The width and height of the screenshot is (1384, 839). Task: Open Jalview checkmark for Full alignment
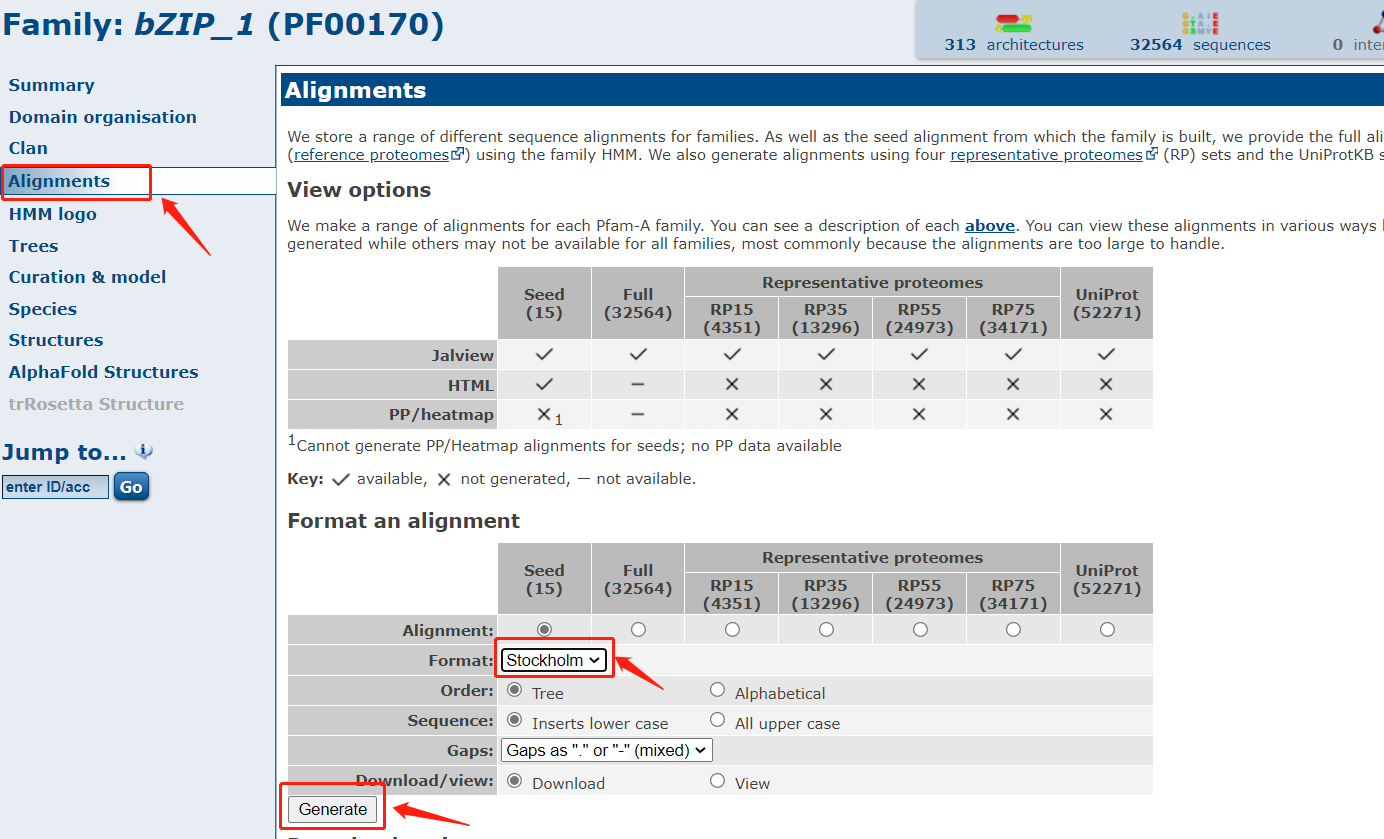[x=638, y=354]
